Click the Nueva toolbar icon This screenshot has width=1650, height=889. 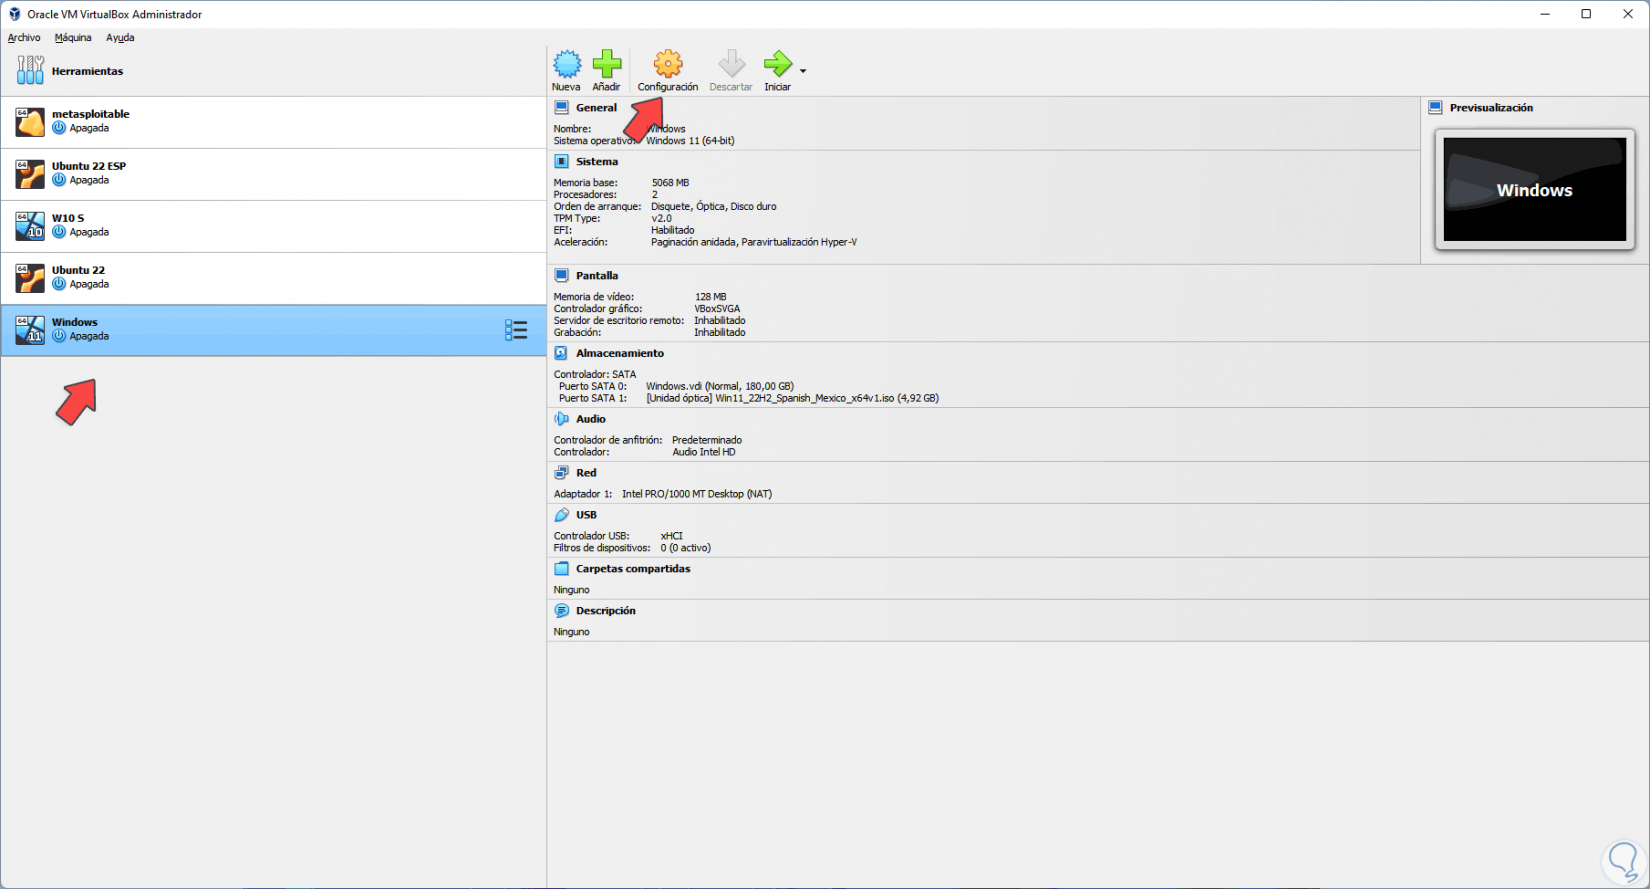(567, 64)
